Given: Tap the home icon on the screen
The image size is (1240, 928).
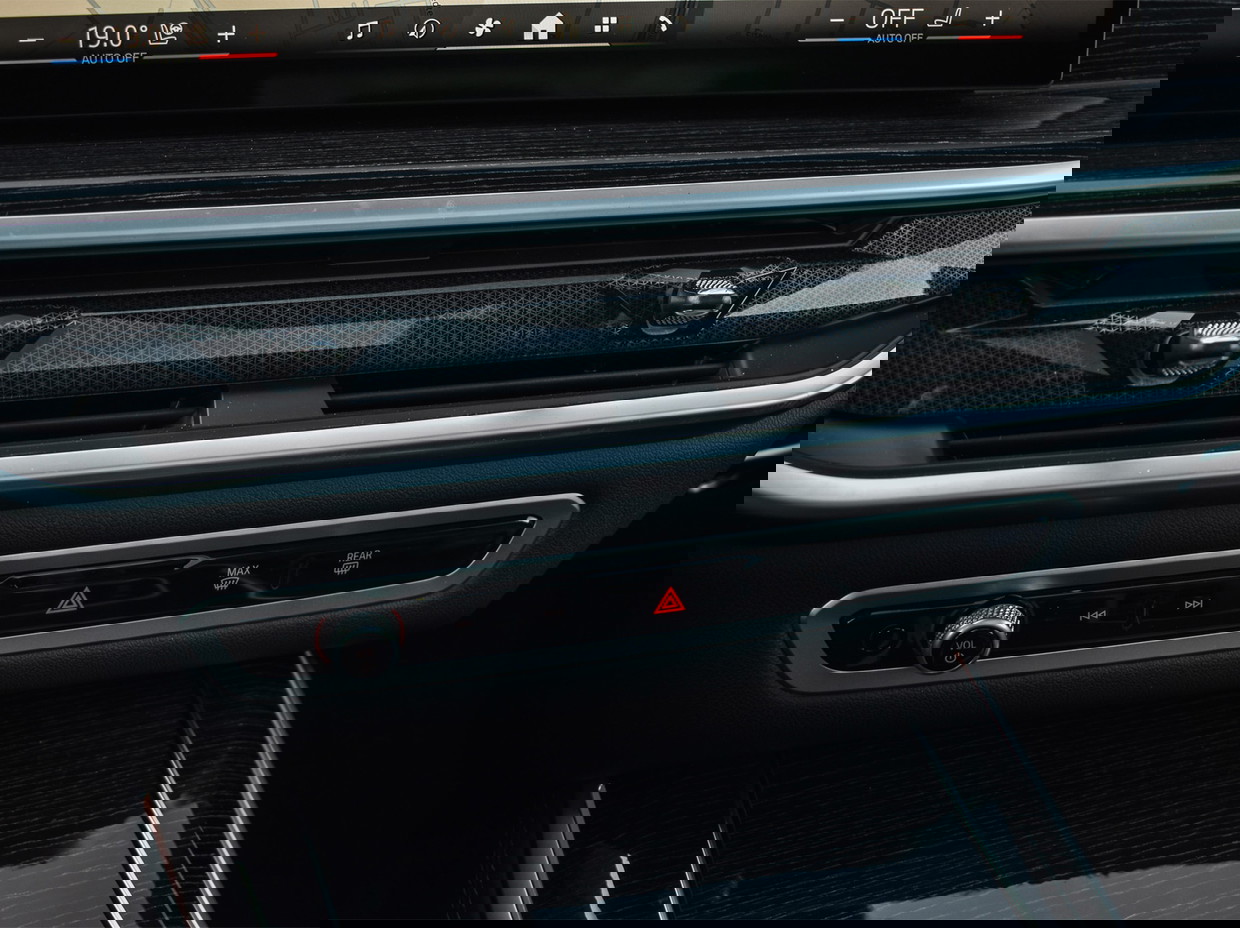Looking at the screenshot, I should pos(542,27).
